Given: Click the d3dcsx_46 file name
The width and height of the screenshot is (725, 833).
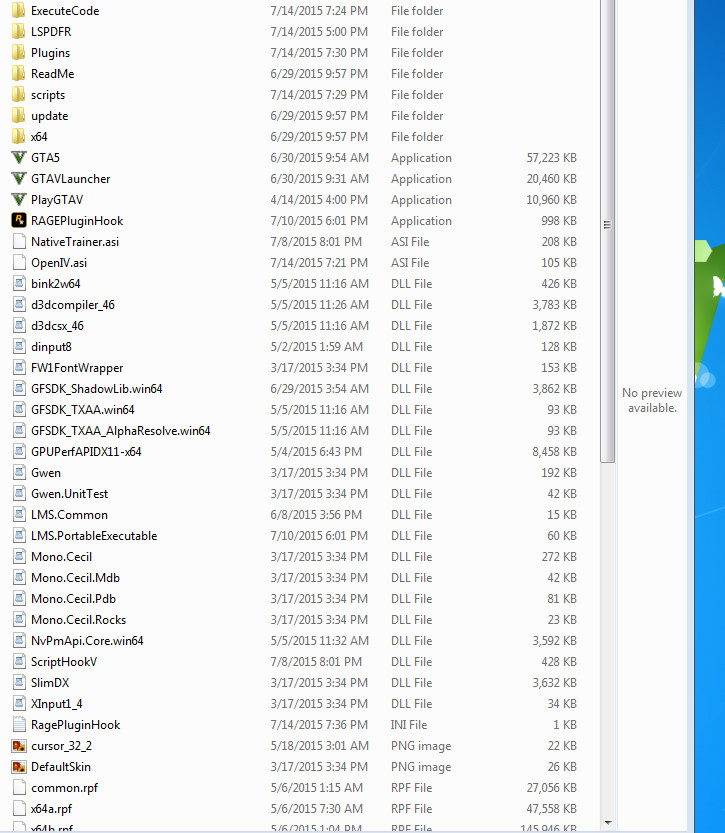Looking at the screenshot, I should [57, 326].
